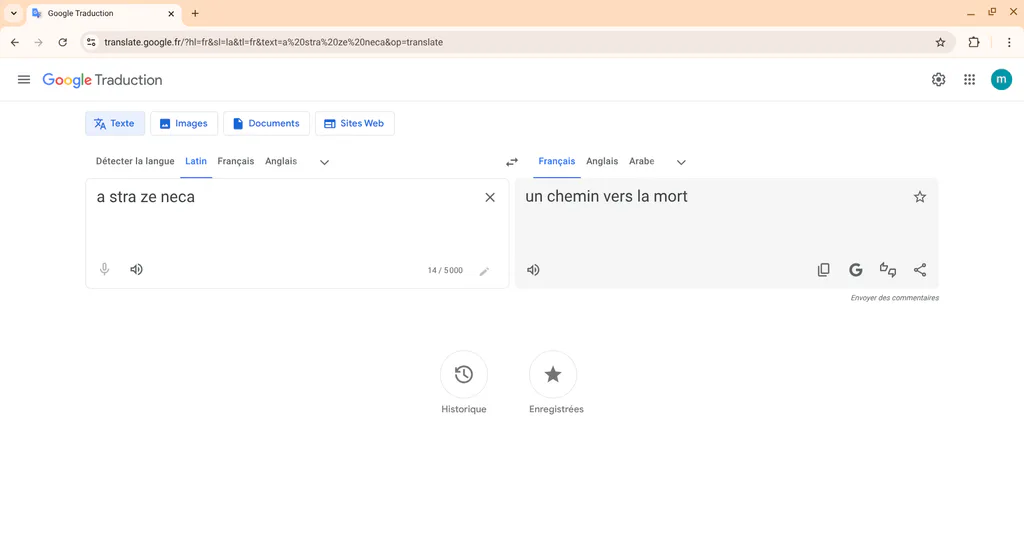This screenshot has height=544, width=1024.
Task: Listen to the French translation audio
Action: coord(534,270)
